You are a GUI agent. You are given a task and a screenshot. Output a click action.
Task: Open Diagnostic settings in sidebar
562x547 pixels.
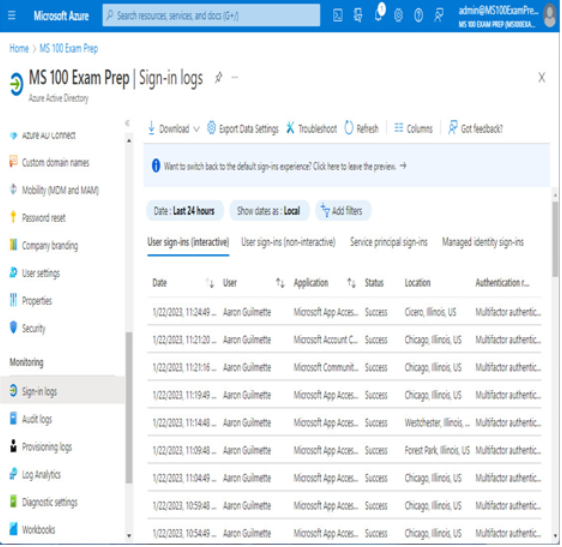tap(49, 502)
